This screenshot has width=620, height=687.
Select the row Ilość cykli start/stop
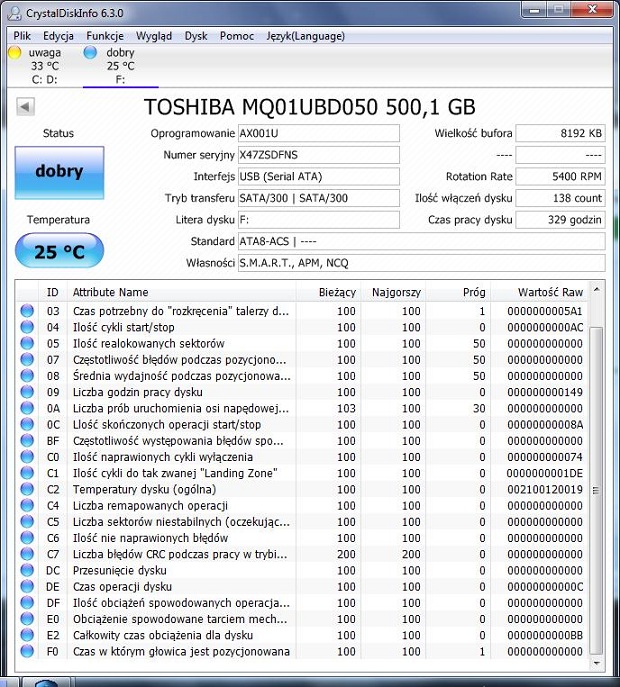(302, 327)
